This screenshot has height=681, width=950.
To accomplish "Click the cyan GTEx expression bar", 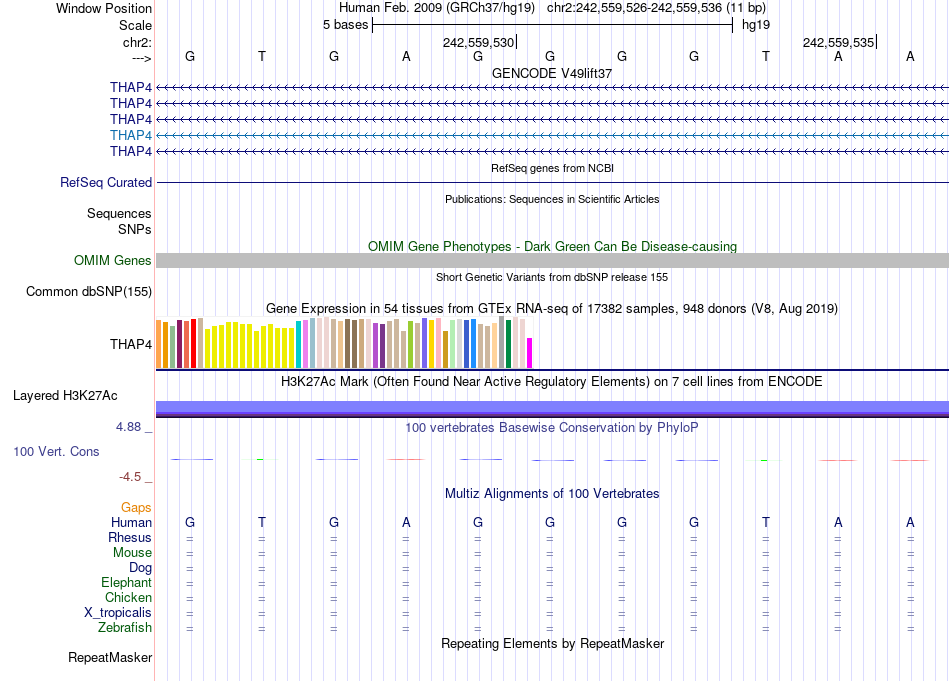I will [x=299, y=345].
